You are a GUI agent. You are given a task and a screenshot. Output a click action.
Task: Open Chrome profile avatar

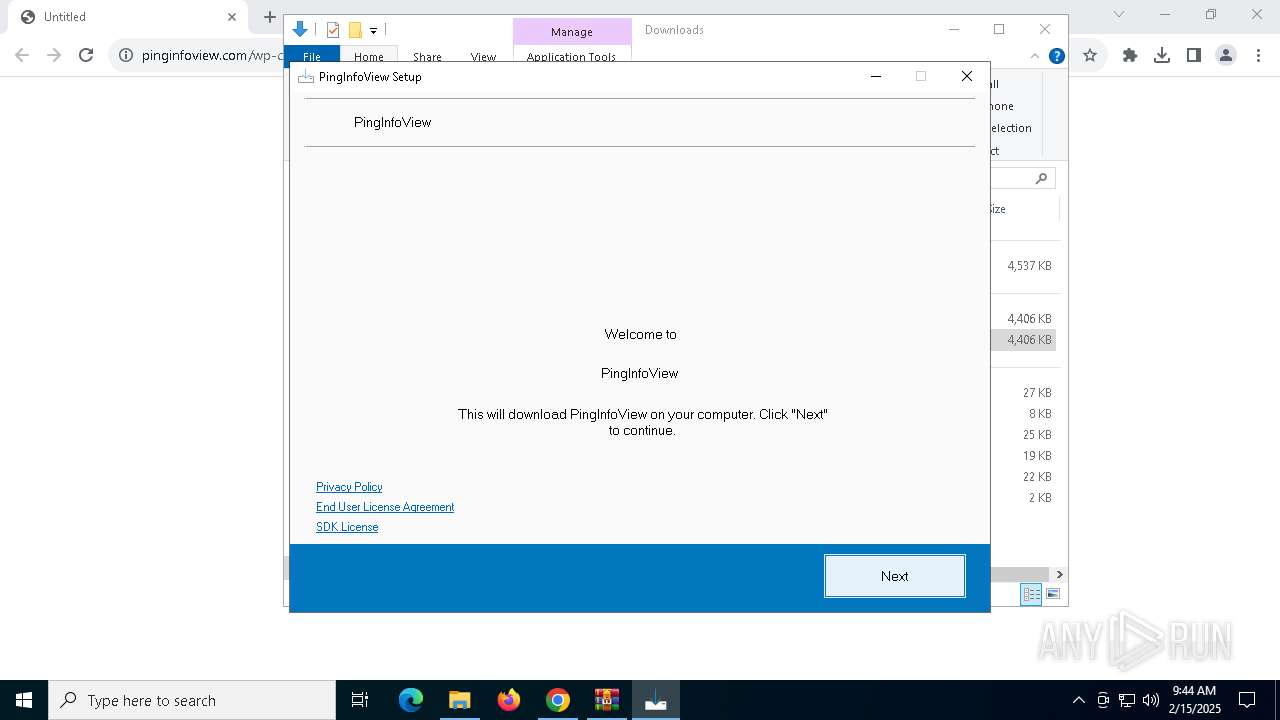coord(1226,56)
